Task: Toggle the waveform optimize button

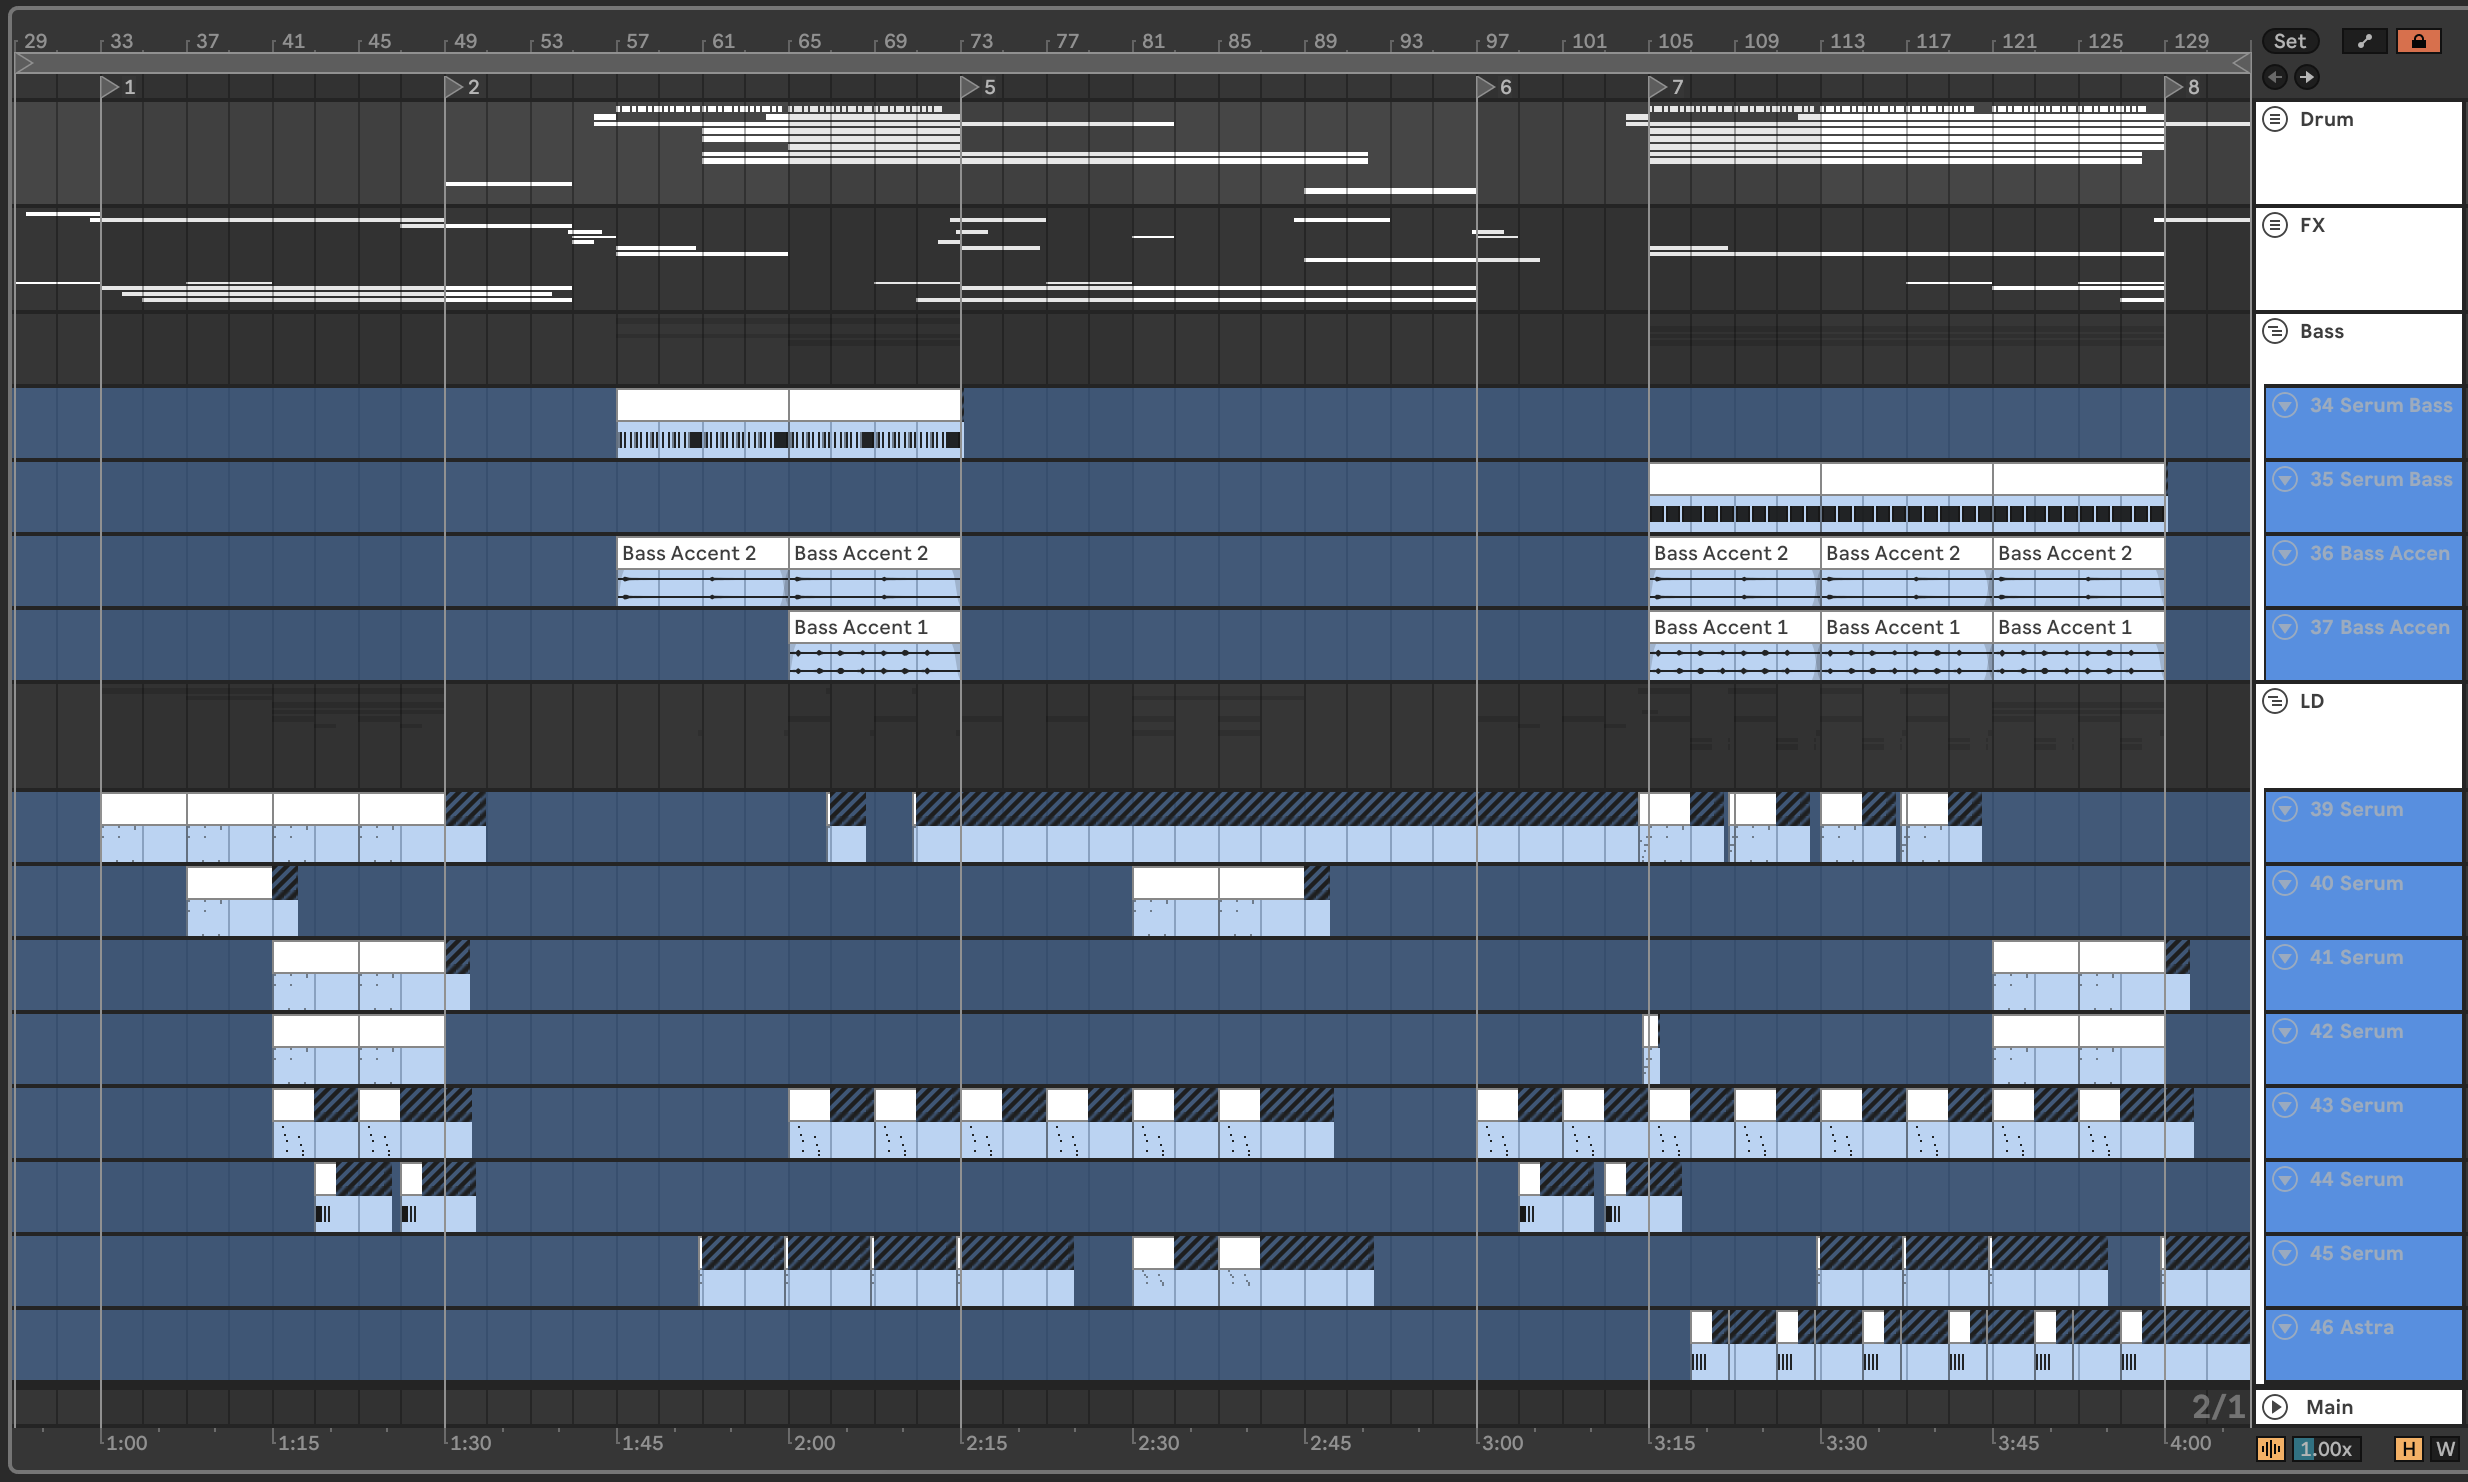Action: pos(2270,1449)
